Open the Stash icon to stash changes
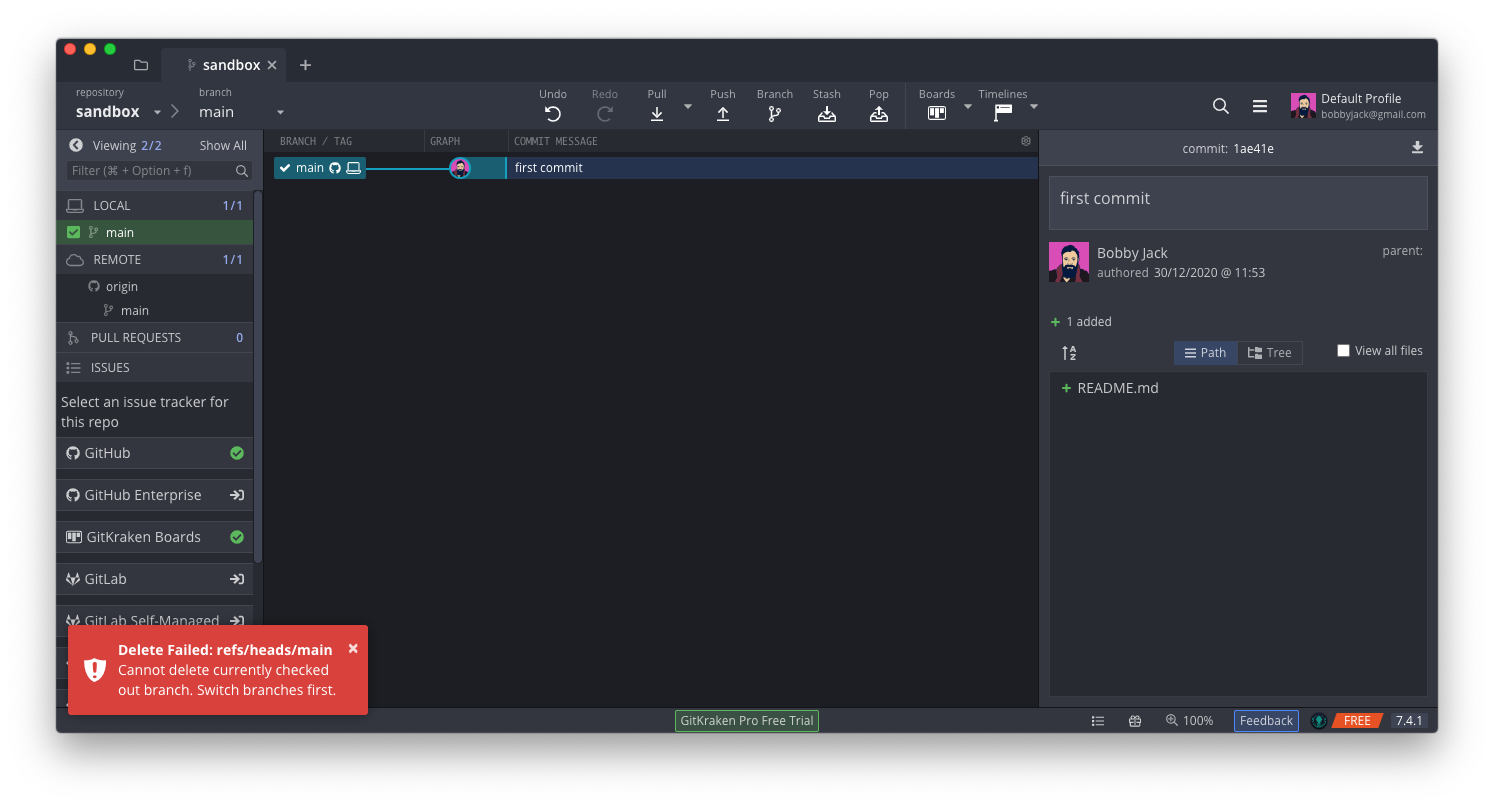The height and width of the screenshot is (807, 1494). 826,113
